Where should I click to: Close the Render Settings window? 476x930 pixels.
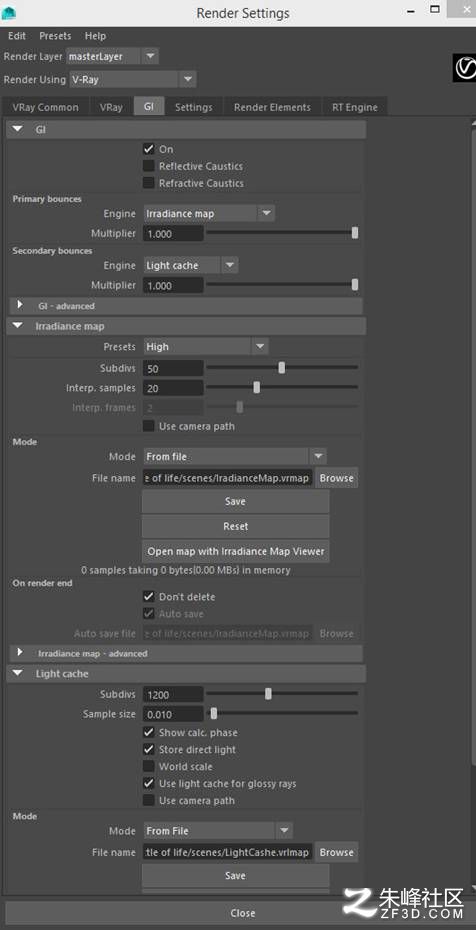click(243, 913)
